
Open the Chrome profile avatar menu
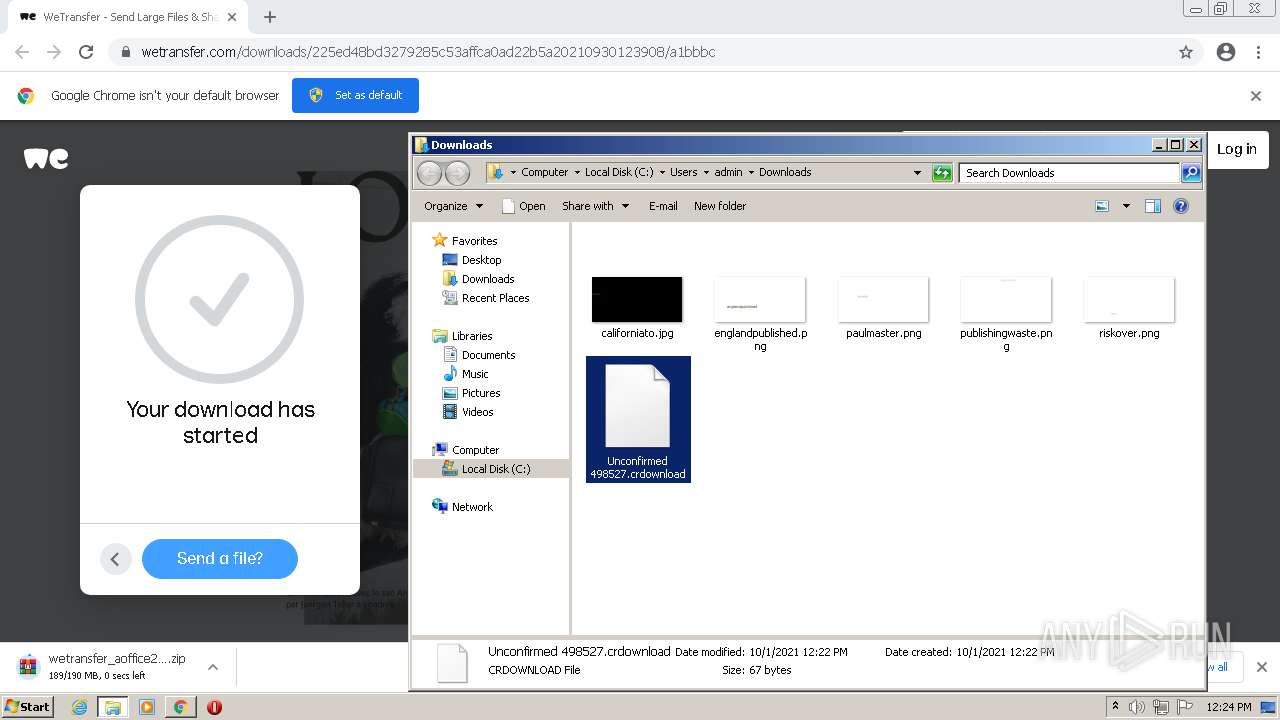pyautogui.click(x=1226, y=52)
